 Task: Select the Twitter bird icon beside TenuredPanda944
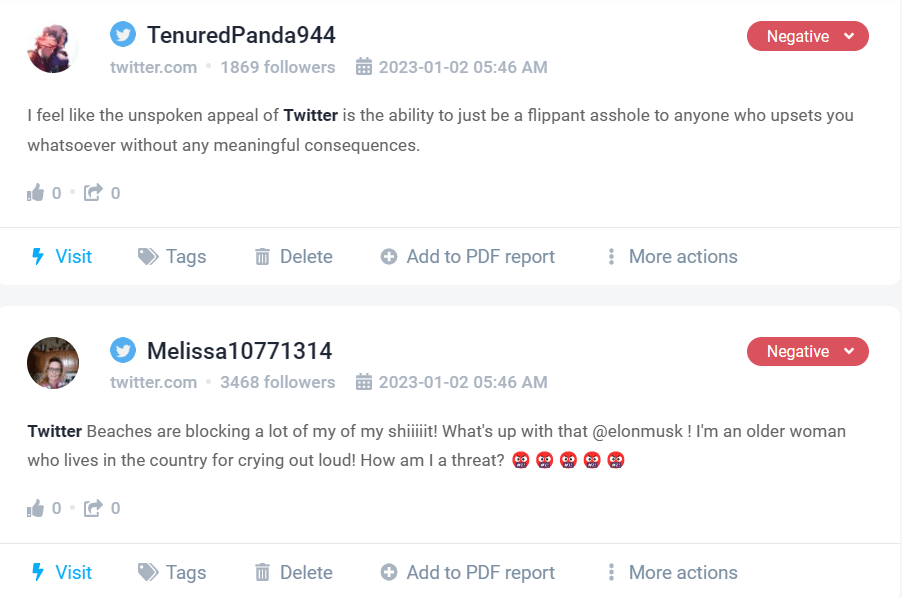coord(122,33)
